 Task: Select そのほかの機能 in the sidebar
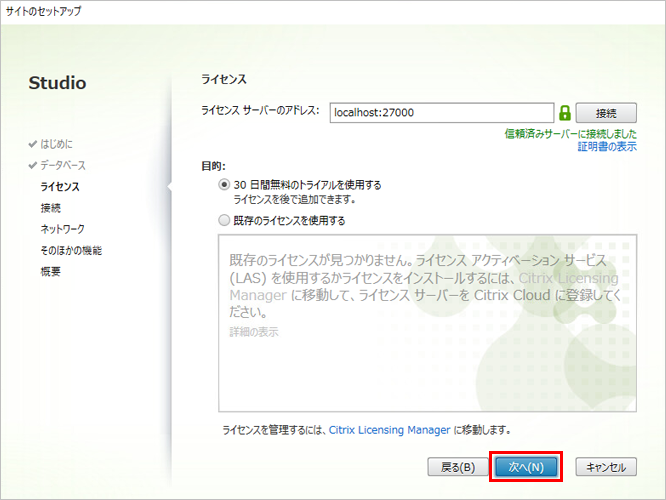pyautogui.click(x=70, y=250)
